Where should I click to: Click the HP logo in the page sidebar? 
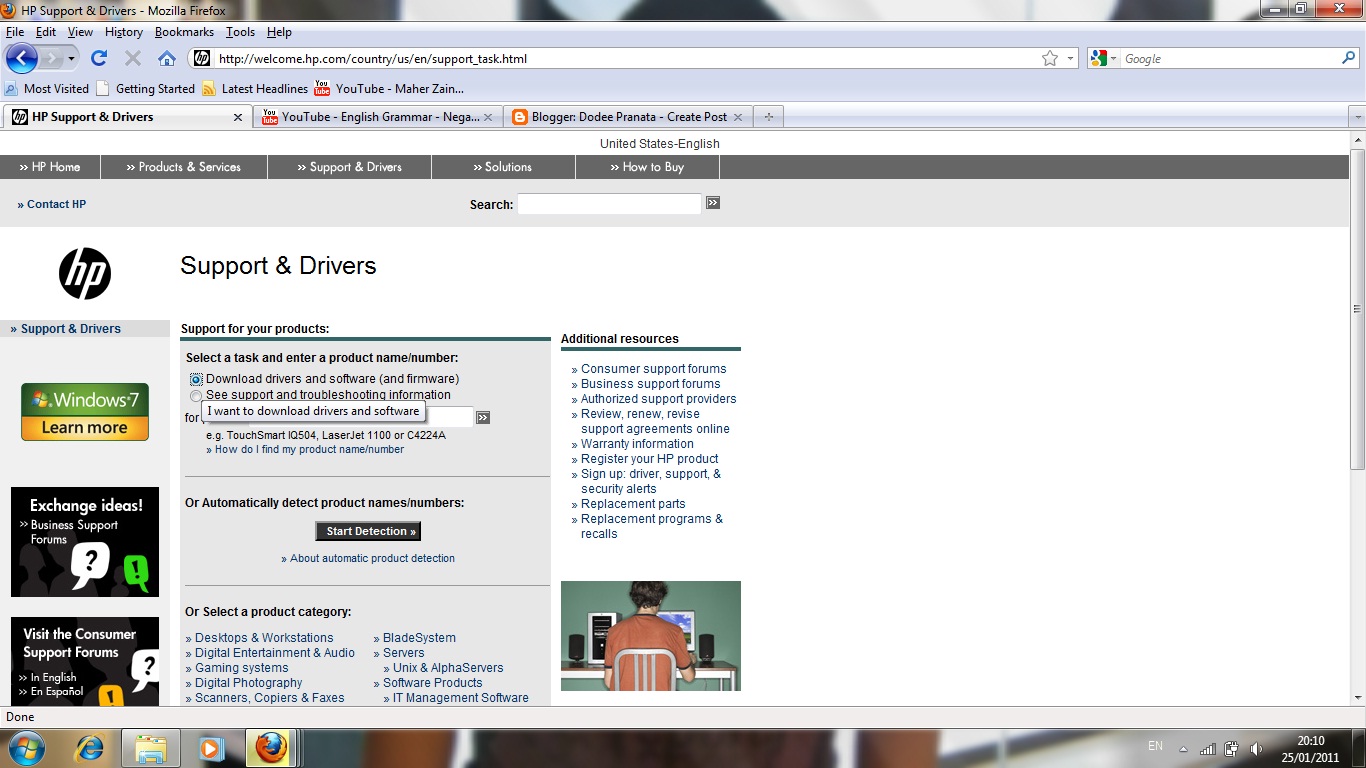(85, 273)
